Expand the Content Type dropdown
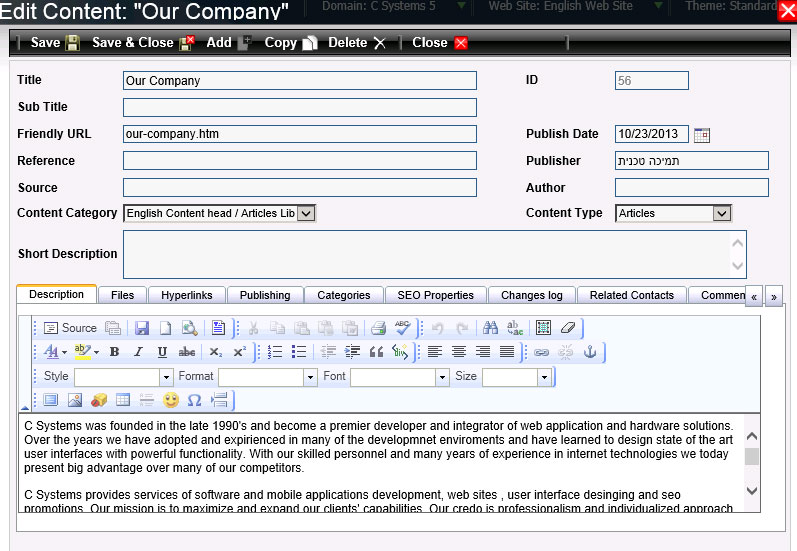 click(721, 213)
